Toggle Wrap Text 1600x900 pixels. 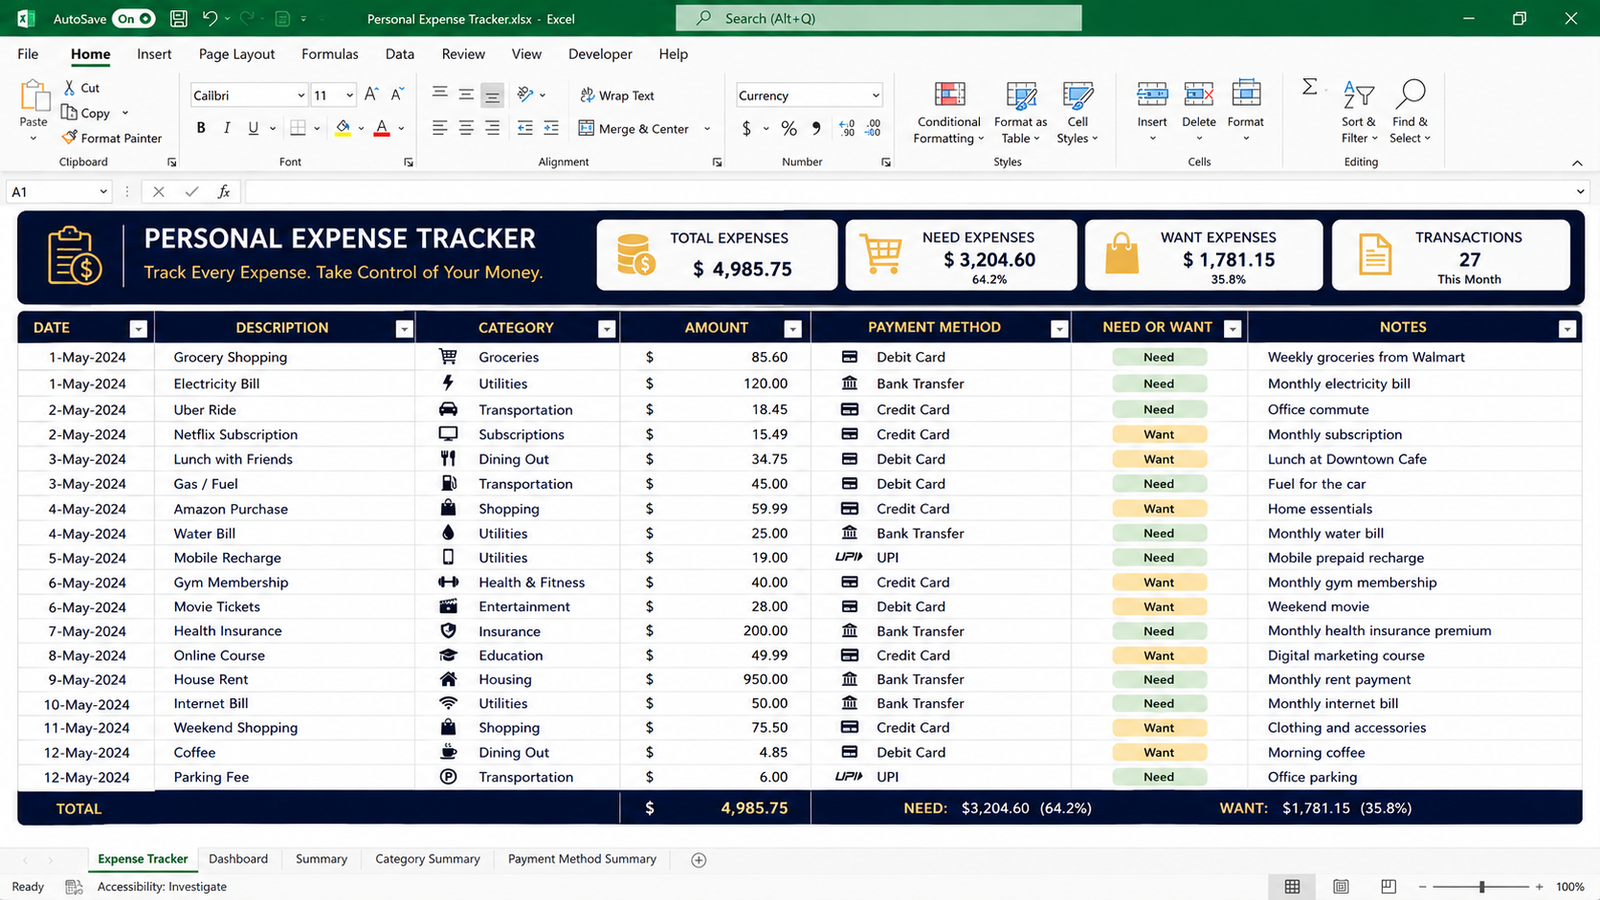(617, 95)
